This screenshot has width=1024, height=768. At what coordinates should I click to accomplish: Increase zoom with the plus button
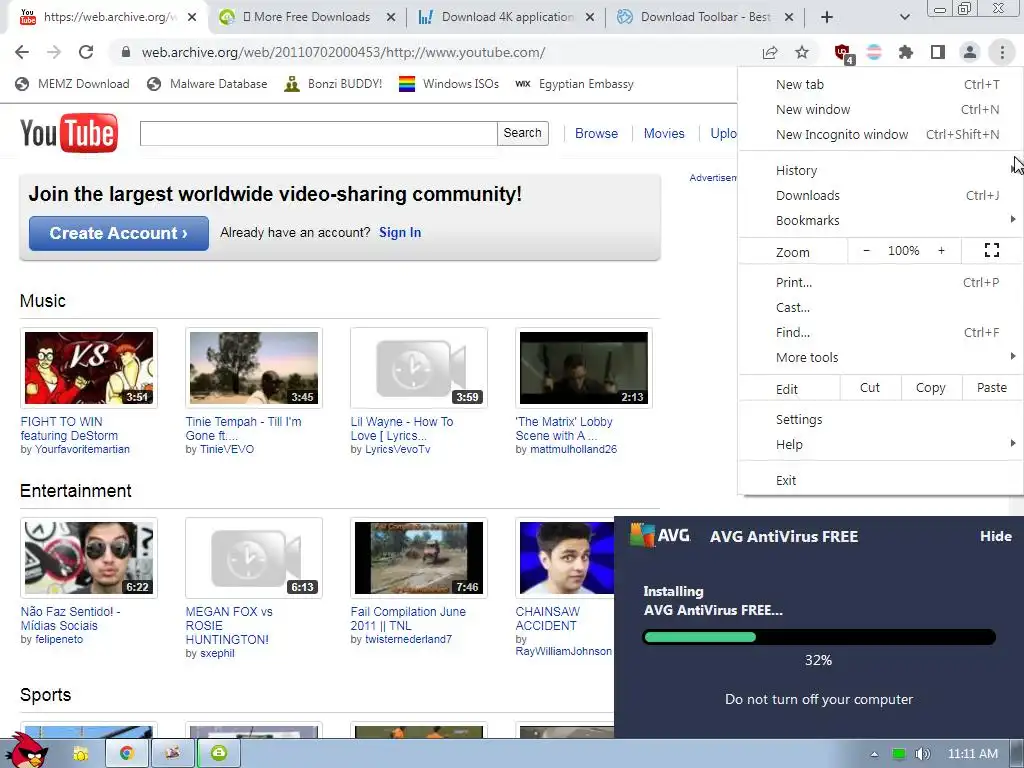pyautogui.click(x=941, y=251)
